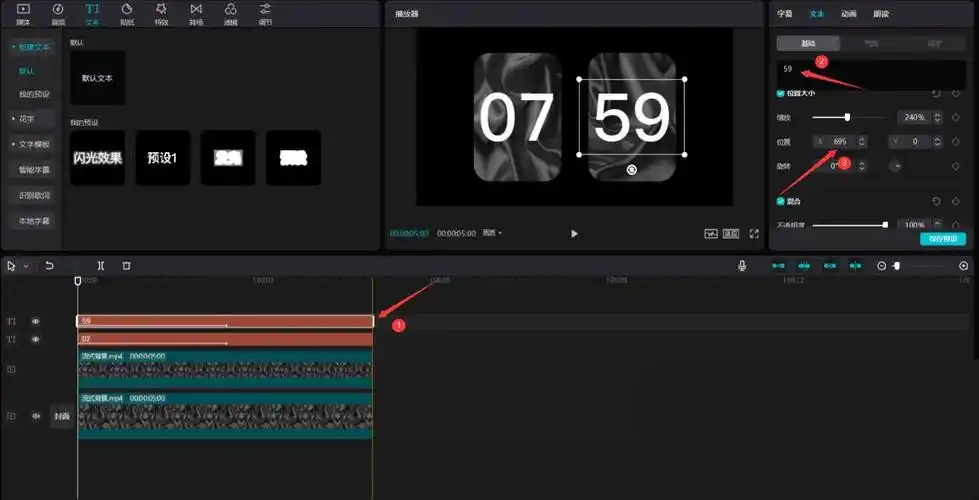The image size is (979, 500).
Task: Hide the '59' text track with eye icon
Action: coord(35,322)
